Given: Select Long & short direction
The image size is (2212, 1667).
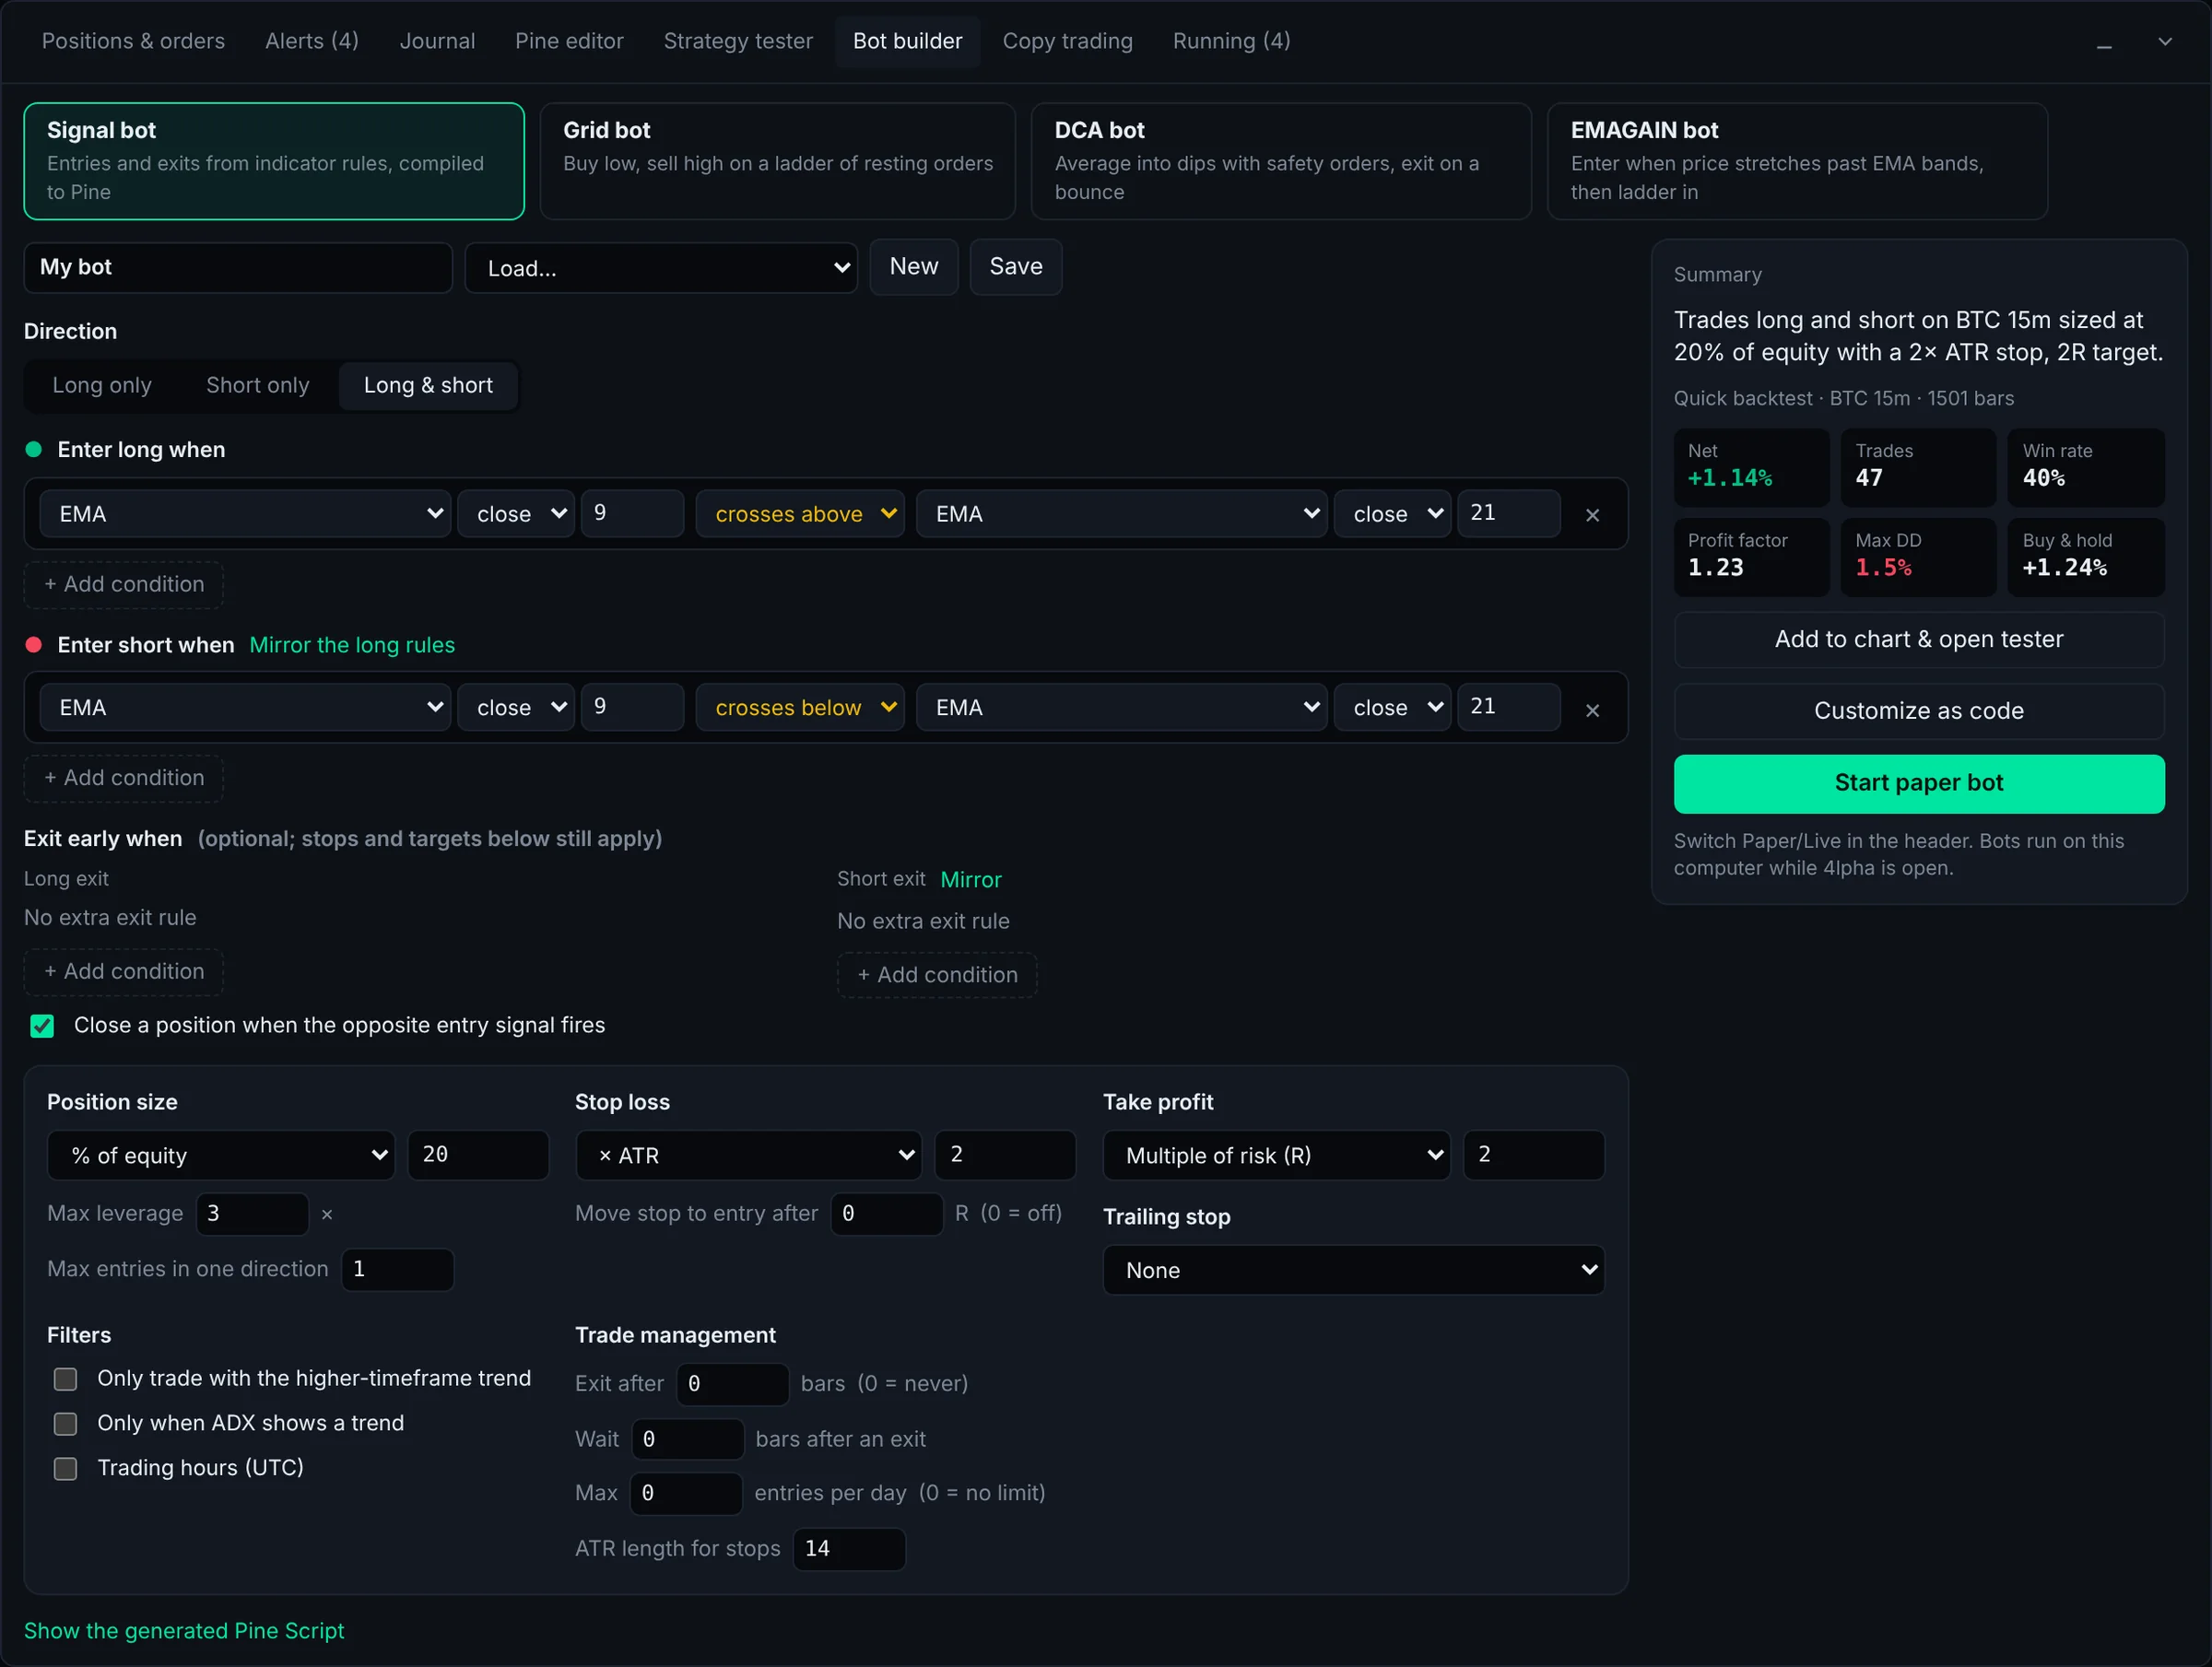Looking at the screenshot, I should pos(428,385).
